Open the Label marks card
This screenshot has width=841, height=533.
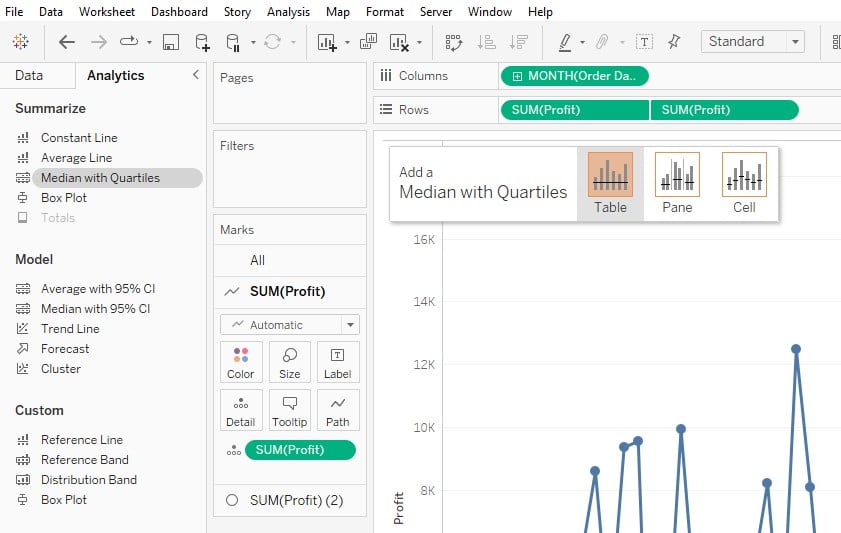pyautogui.click(x=338, y=362)
